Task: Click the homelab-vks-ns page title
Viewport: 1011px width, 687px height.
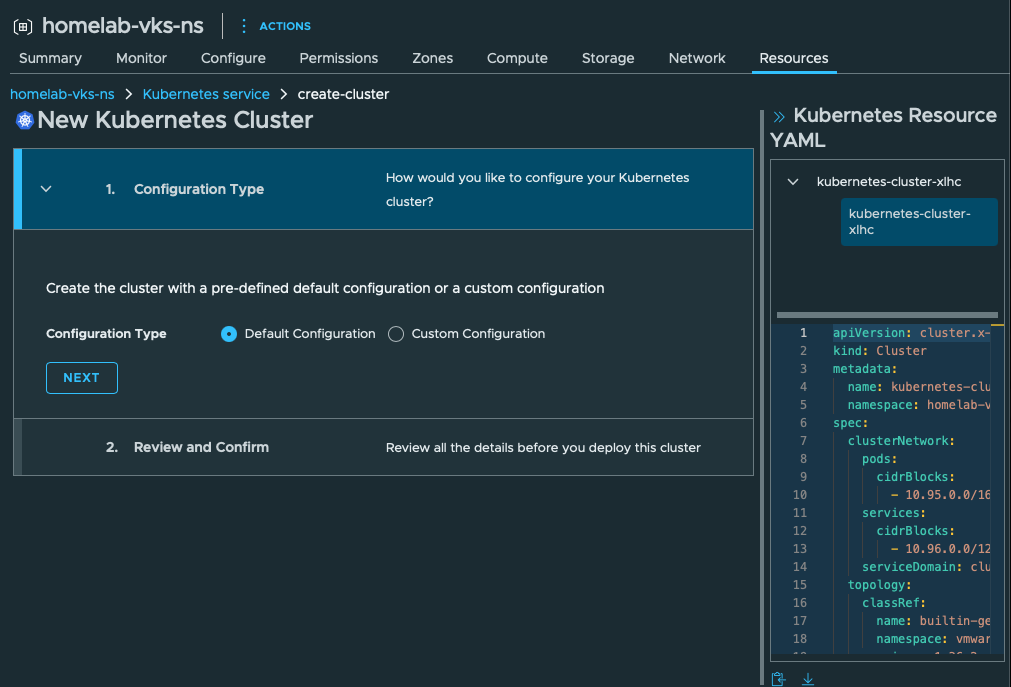Action: click(123, 26)
